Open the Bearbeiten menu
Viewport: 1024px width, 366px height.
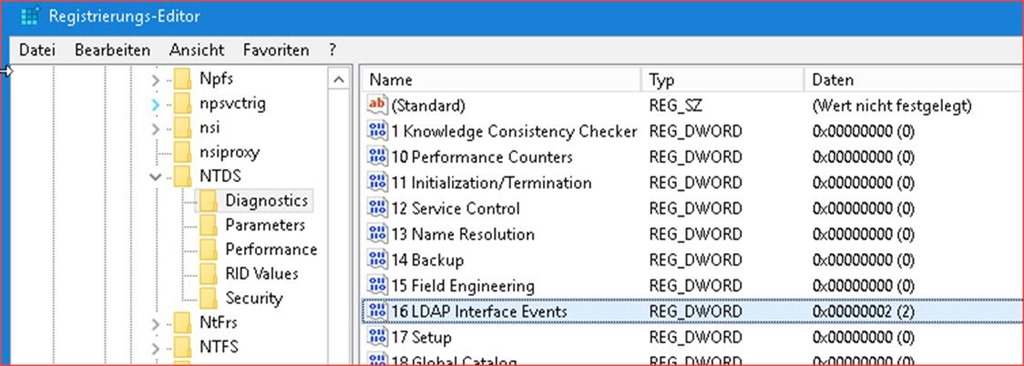click(x=112, y=50)
